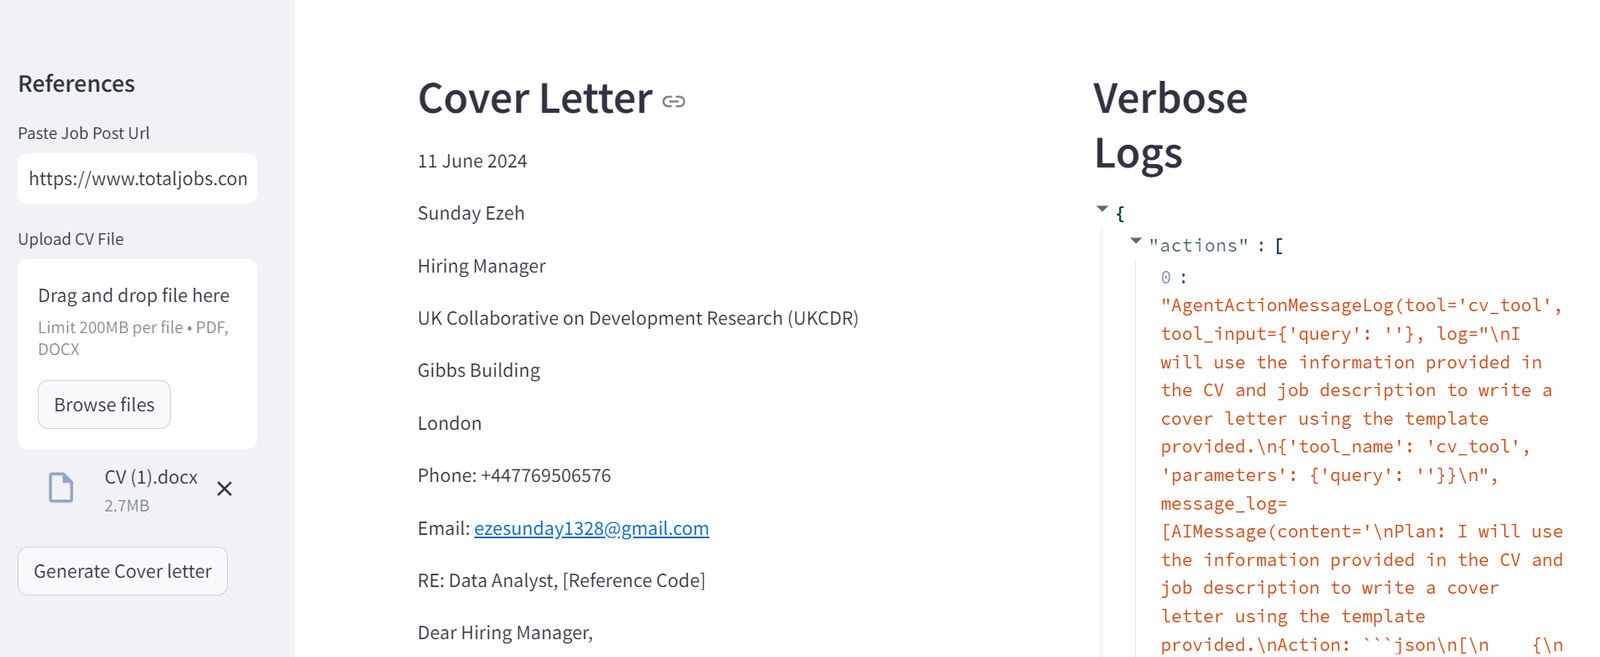Remove the uploaded CV (1).docx file
The height and width of the screenshot is (657, 1600).
pos(224,488)
